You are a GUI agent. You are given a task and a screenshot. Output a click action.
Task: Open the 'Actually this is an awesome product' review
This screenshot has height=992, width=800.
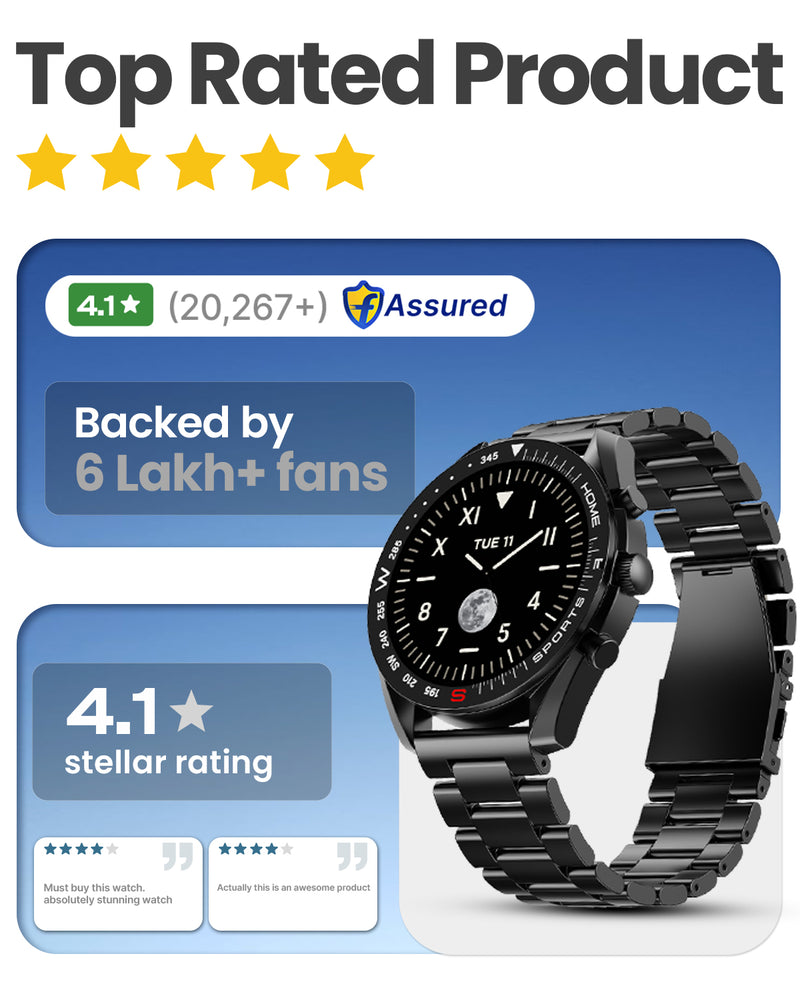click(x=293, y=884)
